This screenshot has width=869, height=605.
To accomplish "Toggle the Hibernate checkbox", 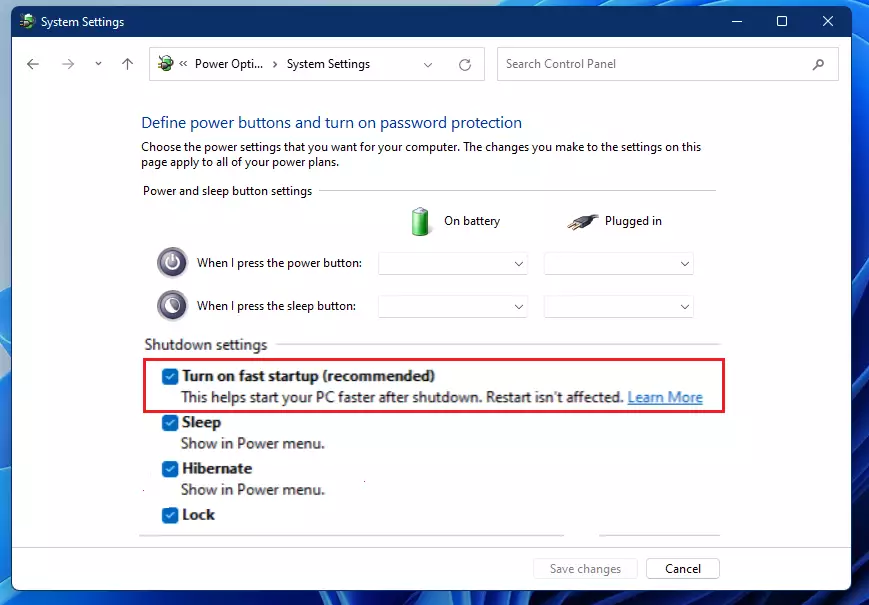I will (x=170, y=469).
